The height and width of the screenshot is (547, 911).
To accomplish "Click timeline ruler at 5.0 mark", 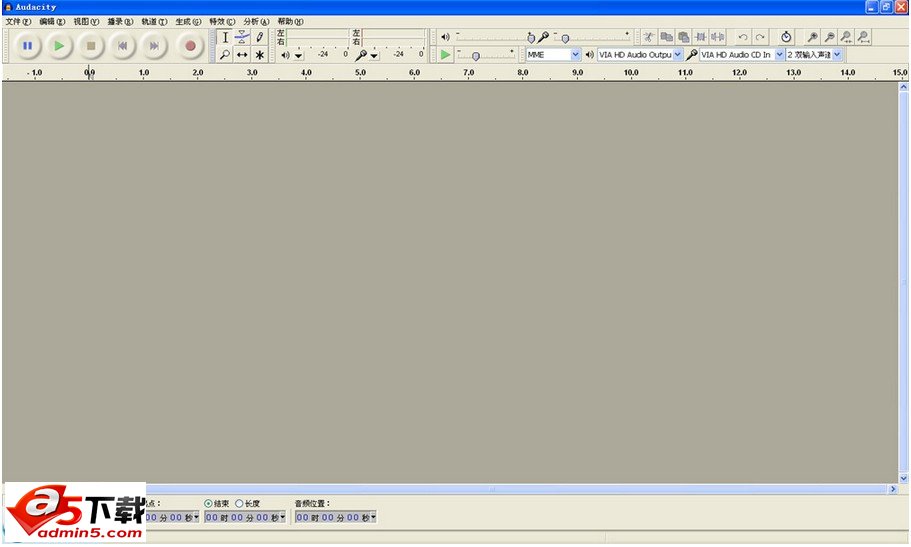I will pyautogui.click(x=360, y=73).
